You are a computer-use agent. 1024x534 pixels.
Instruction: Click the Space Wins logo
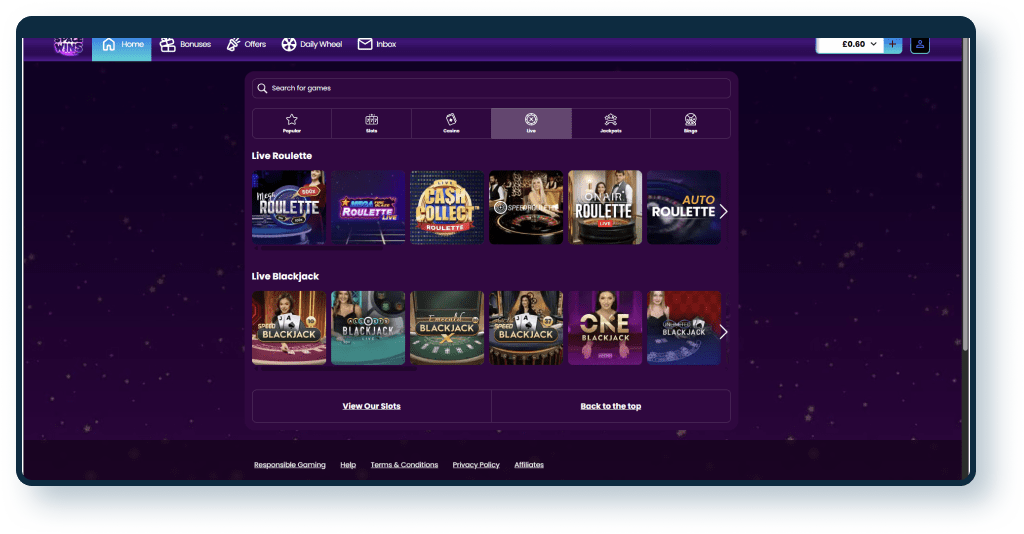tap(68, 46)
